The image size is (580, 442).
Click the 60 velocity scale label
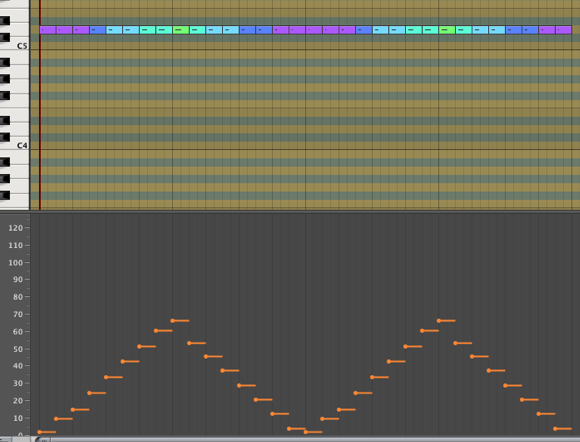18,331
